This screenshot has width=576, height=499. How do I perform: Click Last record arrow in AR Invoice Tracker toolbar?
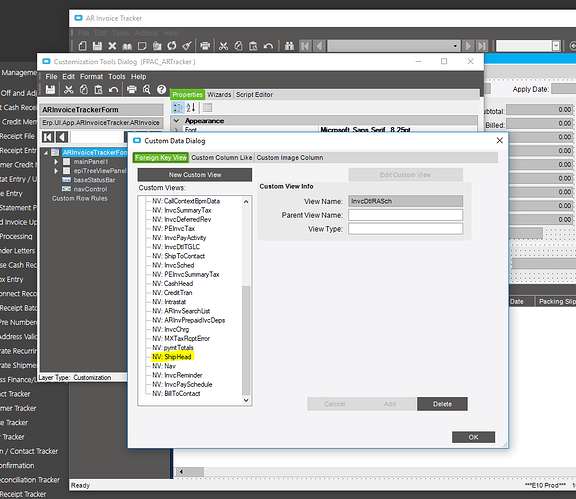pyautogui.click(x=482, y=46)
